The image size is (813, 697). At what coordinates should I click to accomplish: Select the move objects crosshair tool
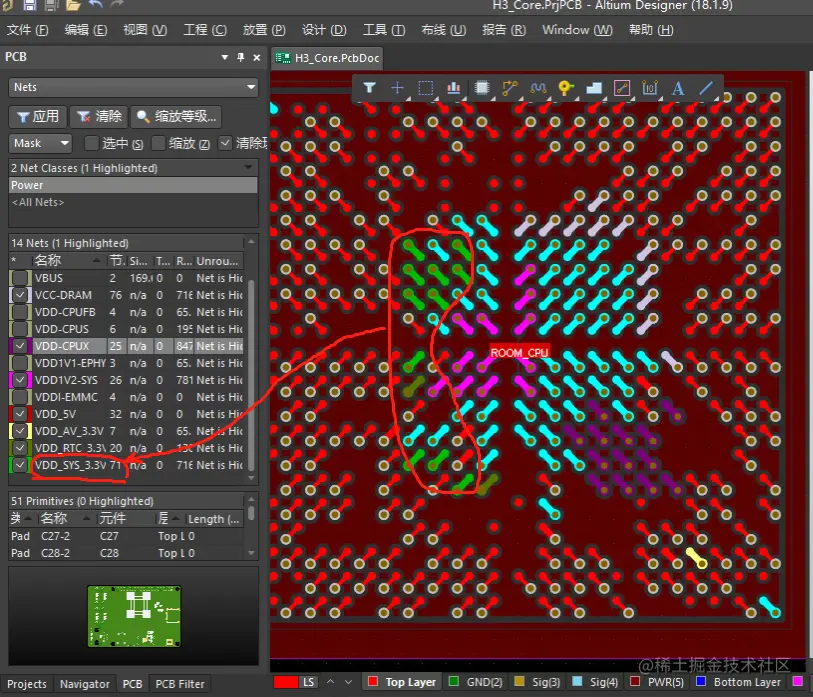tap(397, 88)
